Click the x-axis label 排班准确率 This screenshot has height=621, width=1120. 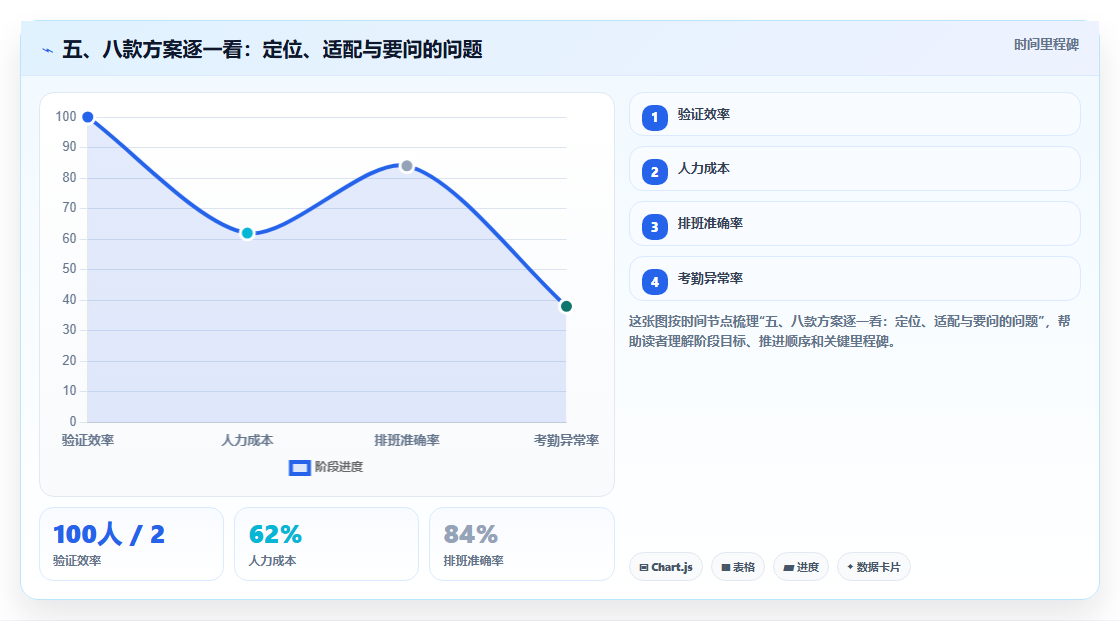click(407, 440)
